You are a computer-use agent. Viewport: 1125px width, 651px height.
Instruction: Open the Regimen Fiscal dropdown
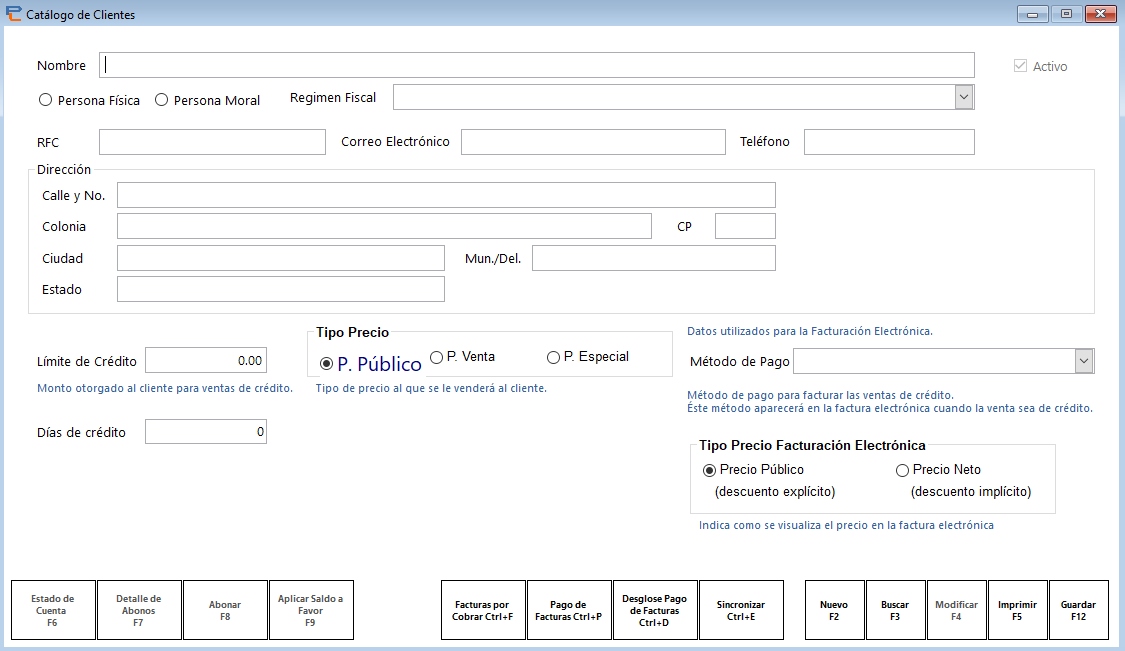[964, 97]
